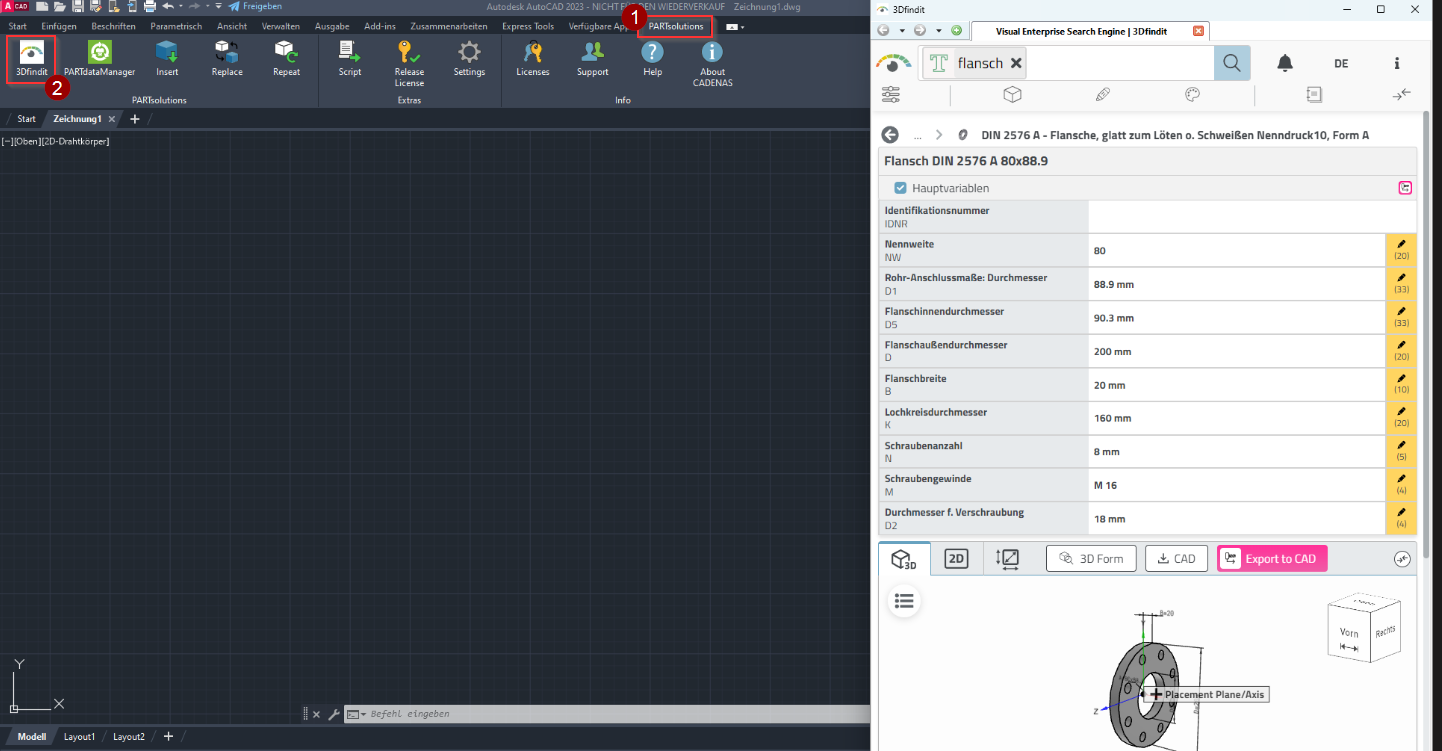The width and height of the screenshot is (1442, 751).
Task: Switch to the Layout1 tab
Action: pyautogui.click(x=80, y=737)
